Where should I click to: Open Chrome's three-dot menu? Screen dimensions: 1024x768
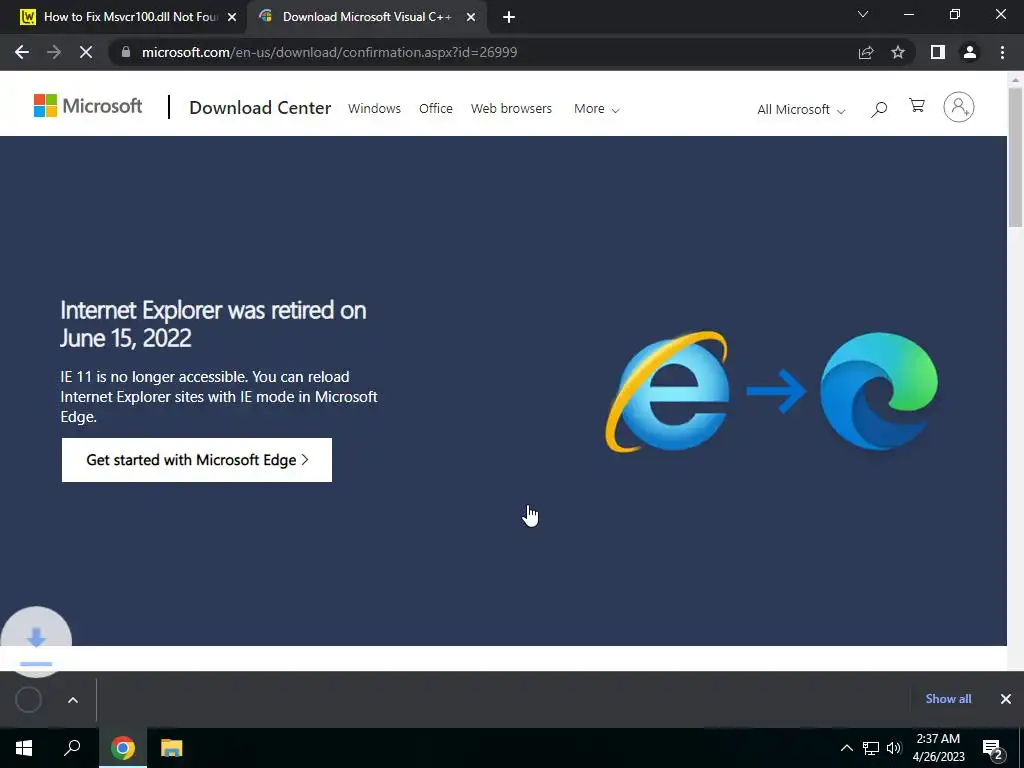coord(1002,52)
